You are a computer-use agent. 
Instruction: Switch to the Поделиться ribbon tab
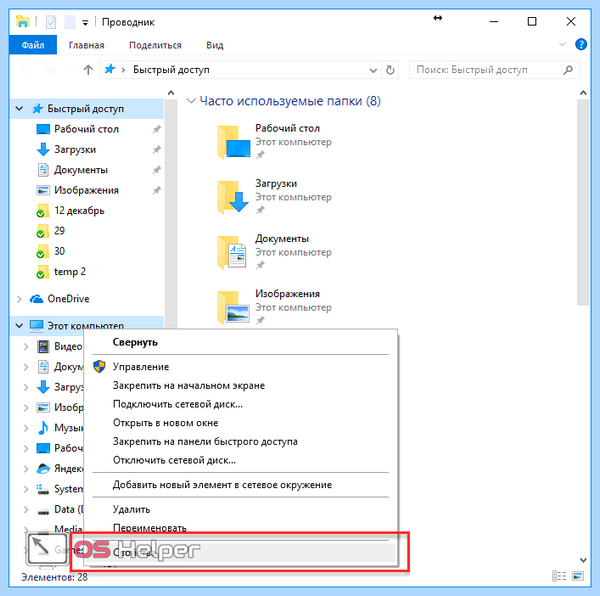click(155, 45)
